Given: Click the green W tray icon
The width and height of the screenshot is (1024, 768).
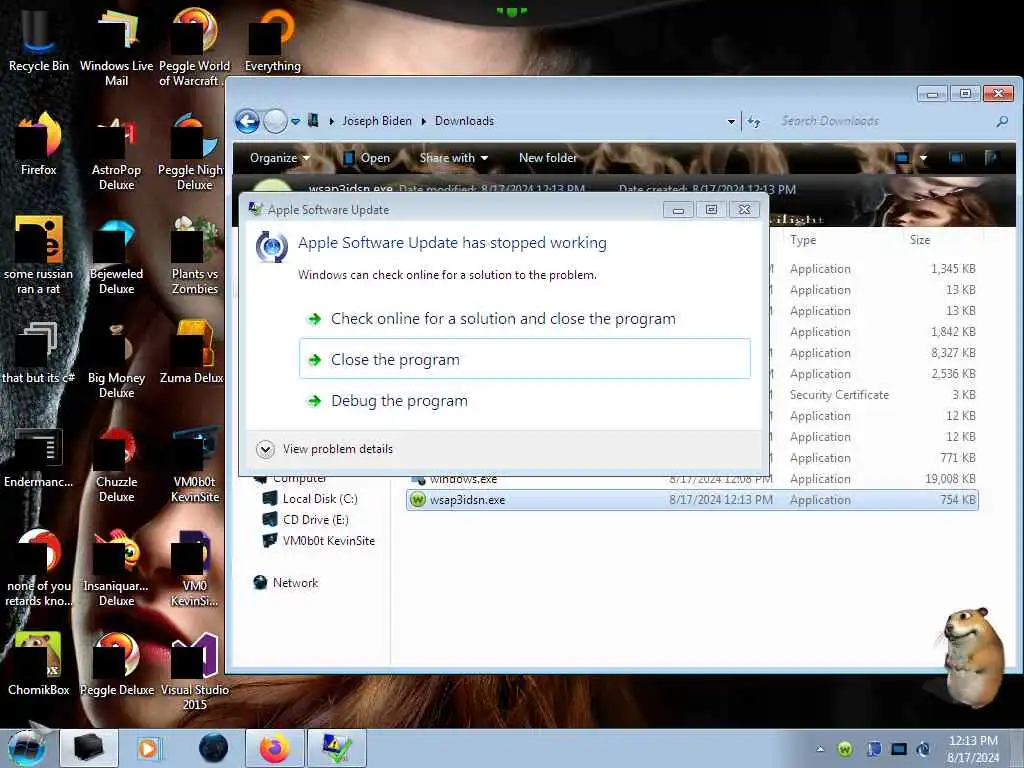Looking at the screenshot, I should [x=844, y=748].
